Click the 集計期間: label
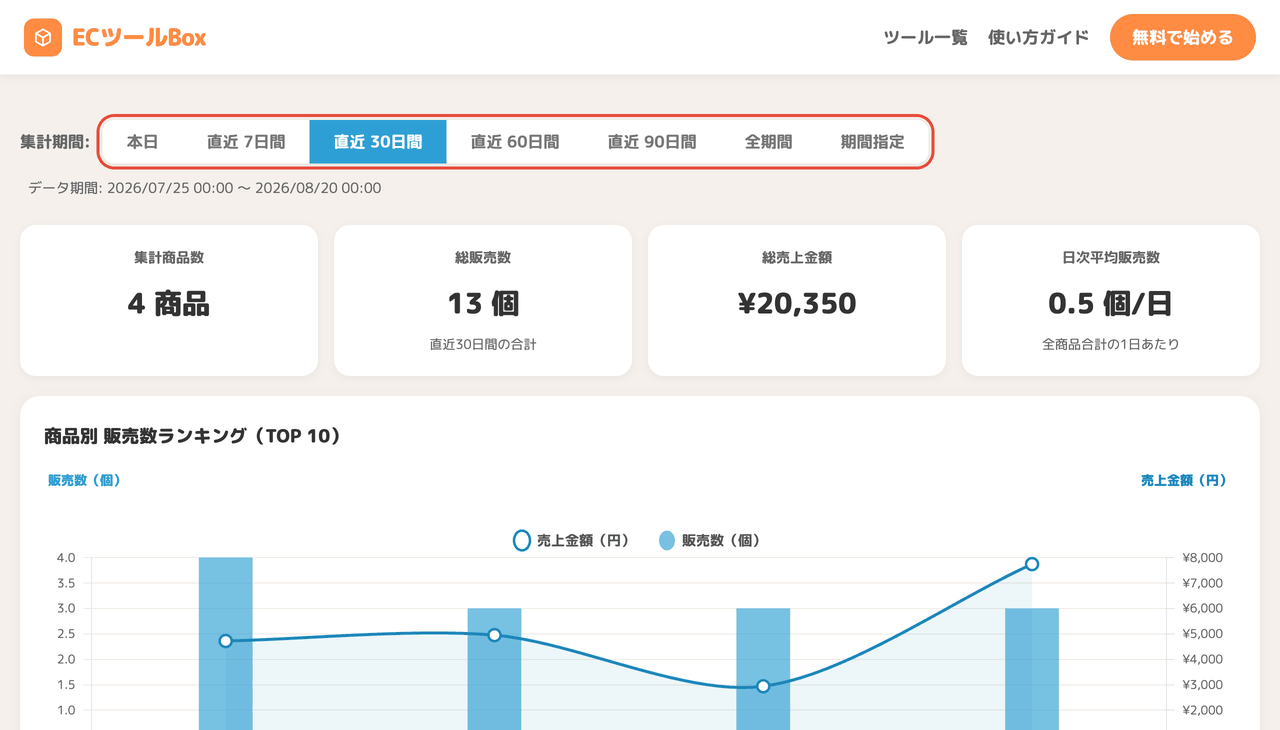 pos(55,142)
